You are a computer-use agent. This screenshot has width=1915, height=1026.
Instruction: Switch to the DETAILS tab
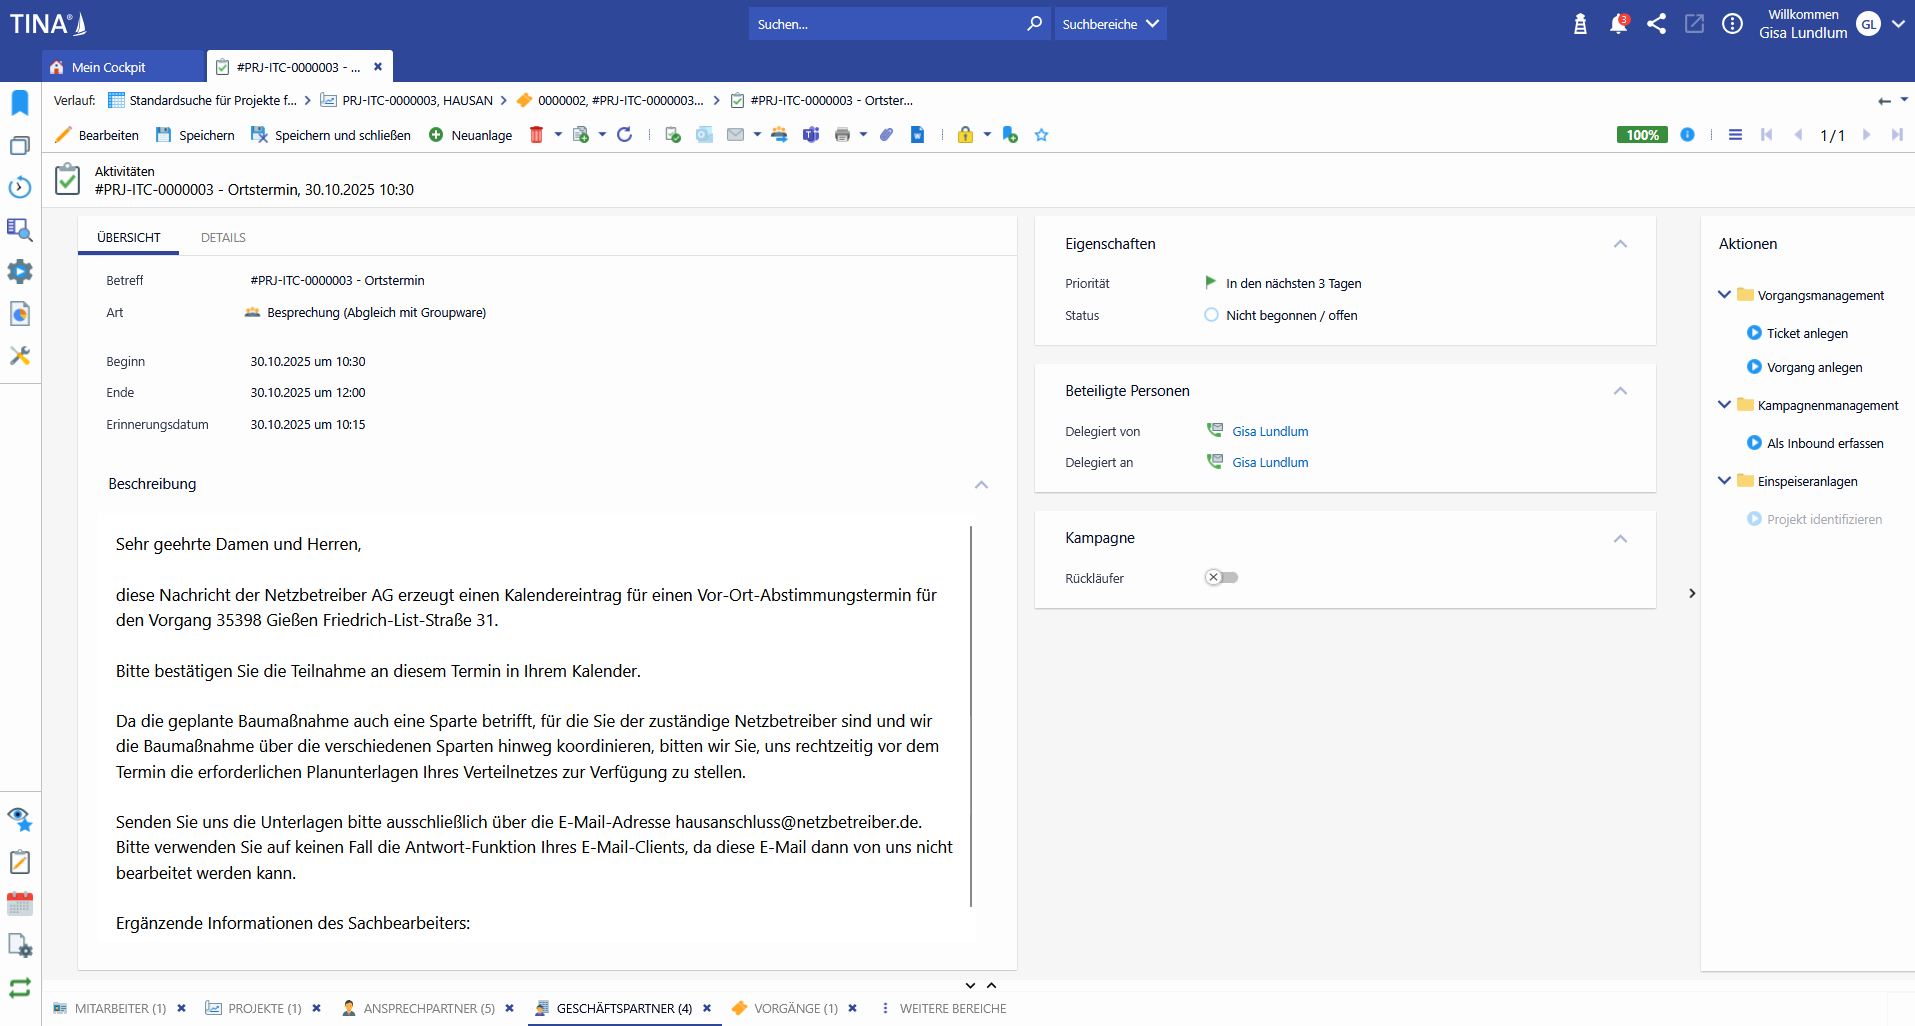click(x=223, y=238)
